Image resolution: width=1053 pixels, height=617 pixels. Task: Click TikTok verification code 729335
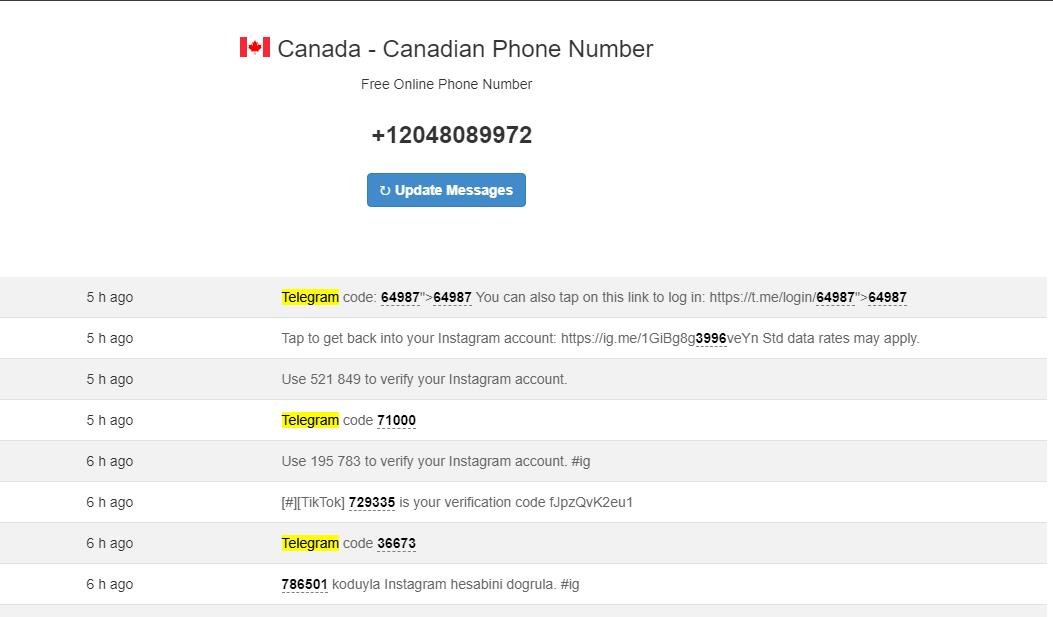coord(371,502)
